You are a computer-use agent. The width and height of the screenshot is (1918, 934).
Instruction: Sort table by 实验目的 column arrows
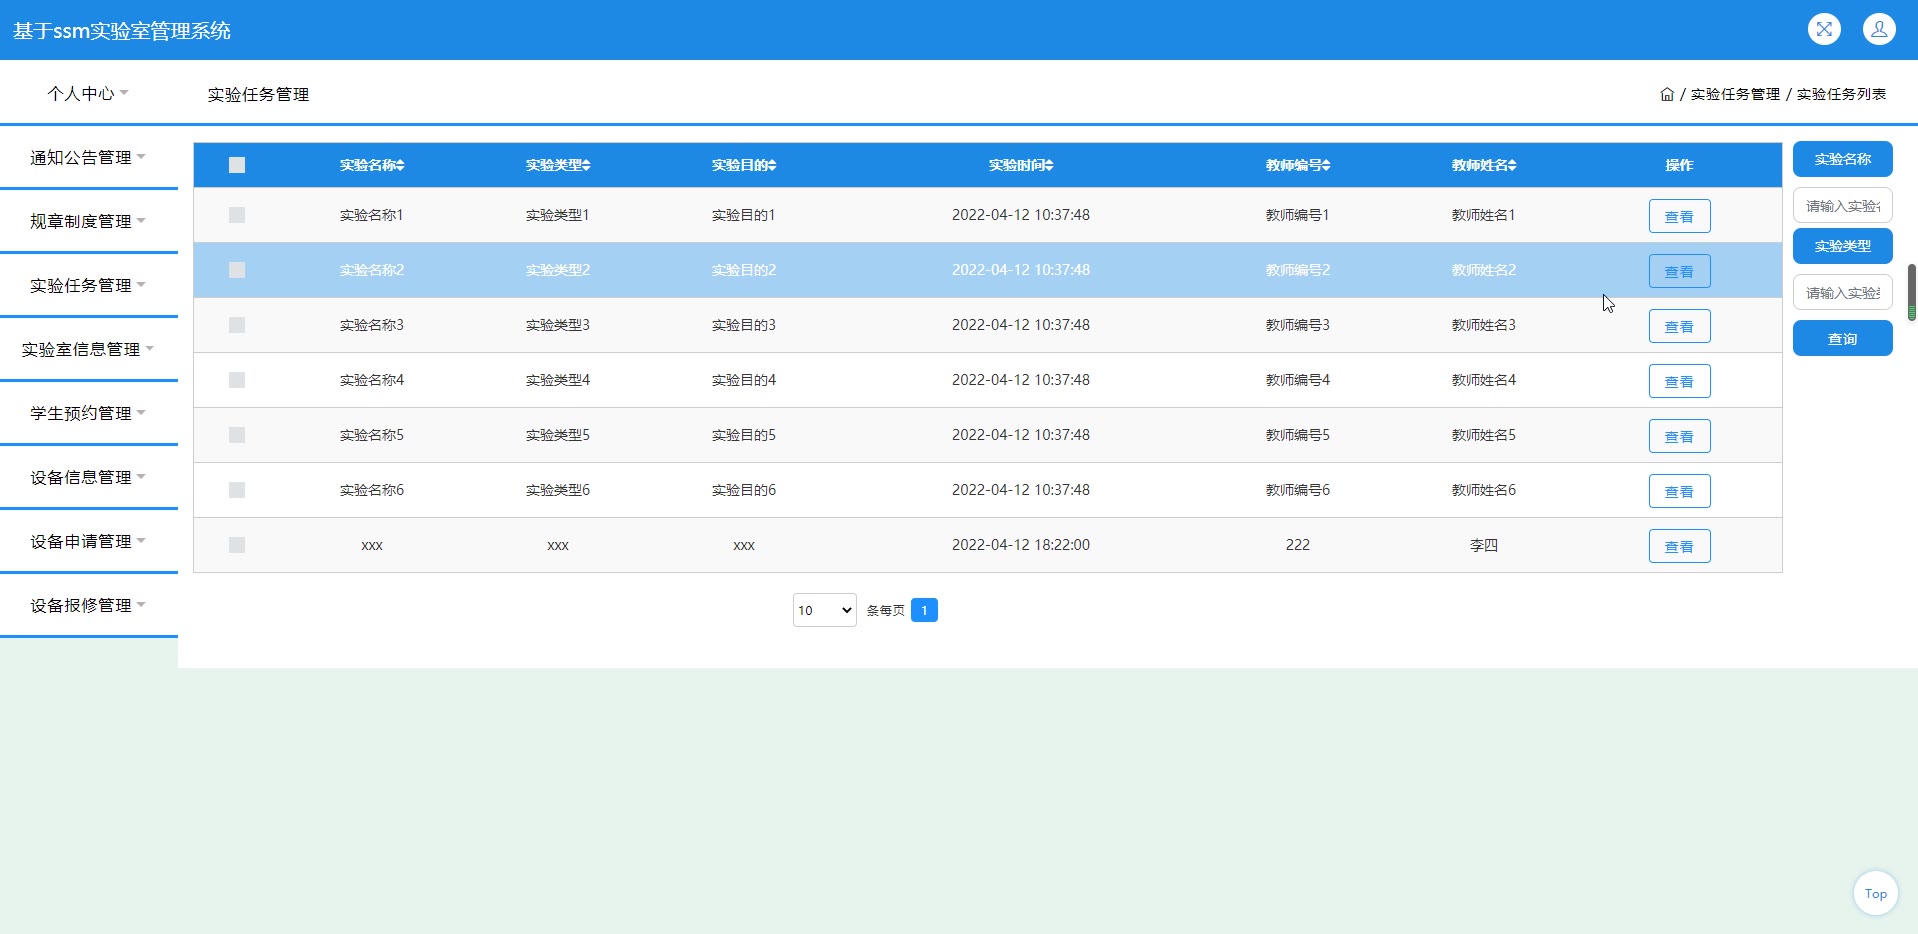pos(772,165)
